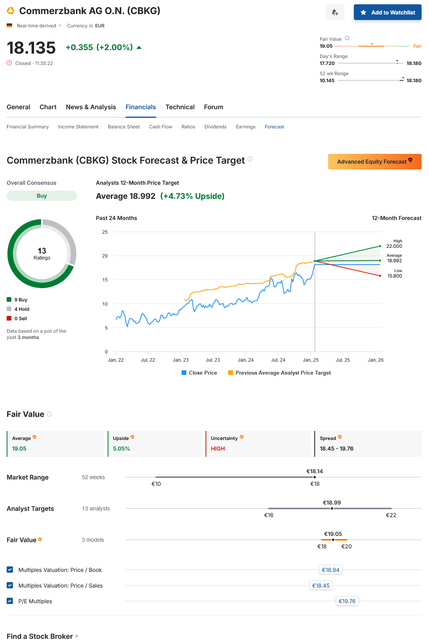Click the €19.76 P/E Multiples value tag
429x640 pixels.
(x=347, y=601)
